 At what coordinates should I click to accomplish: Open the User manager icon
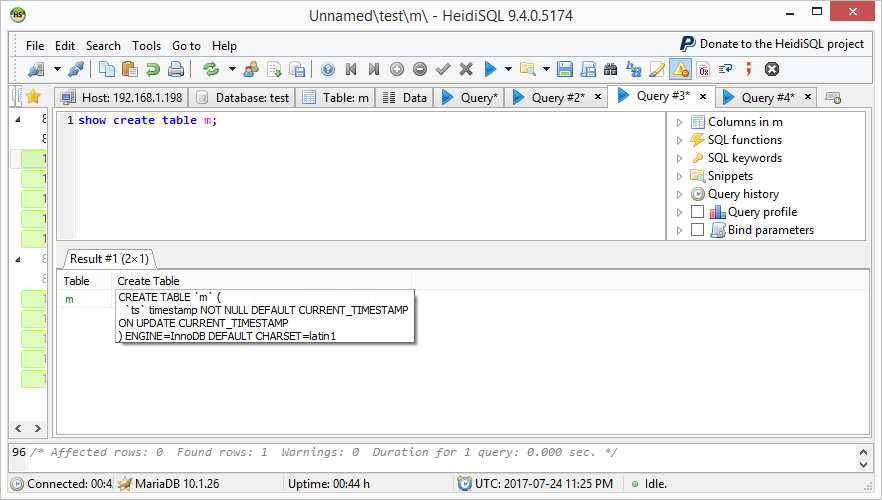click(250, 69)
